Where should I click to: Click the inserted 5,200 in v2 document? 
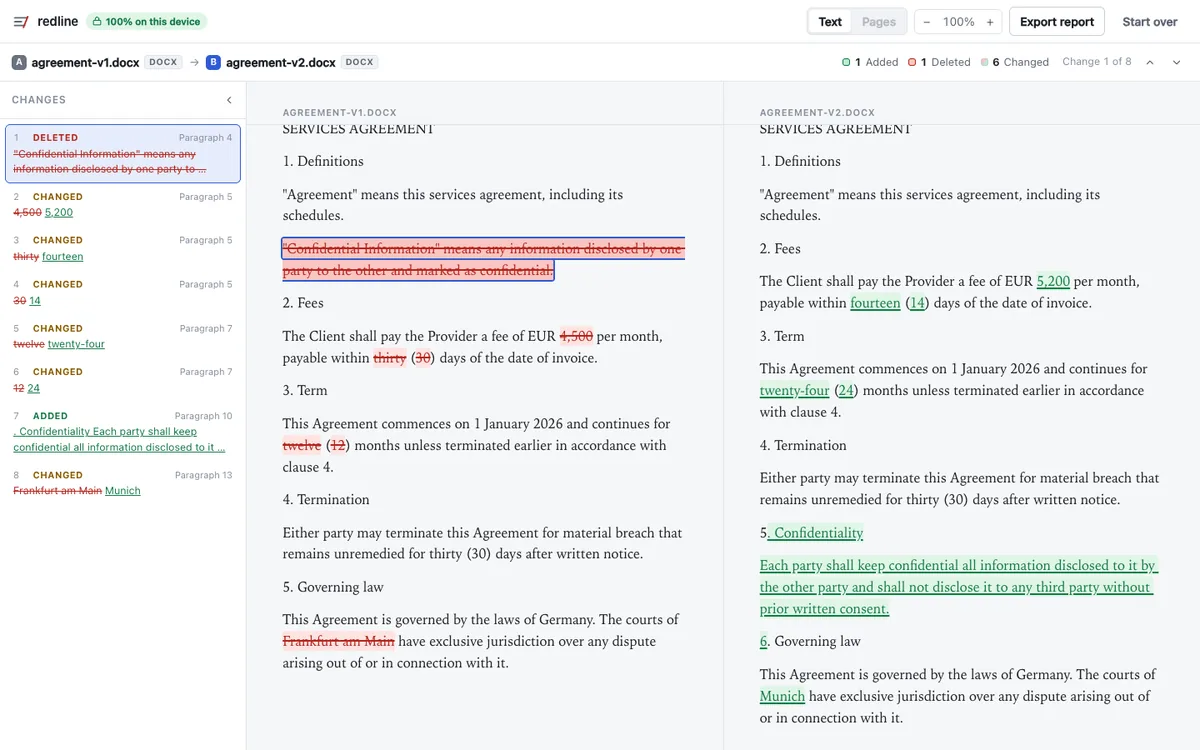pos(1053,281)
